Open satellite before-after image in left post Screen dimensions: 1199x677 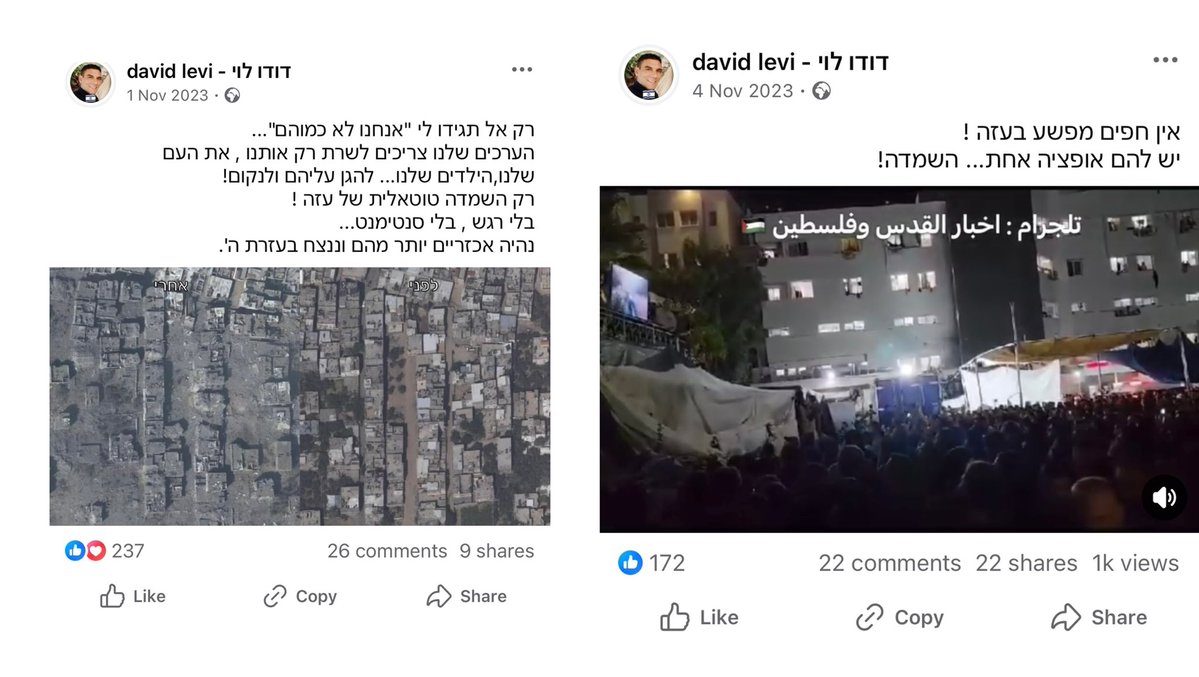tap(300, 396)
